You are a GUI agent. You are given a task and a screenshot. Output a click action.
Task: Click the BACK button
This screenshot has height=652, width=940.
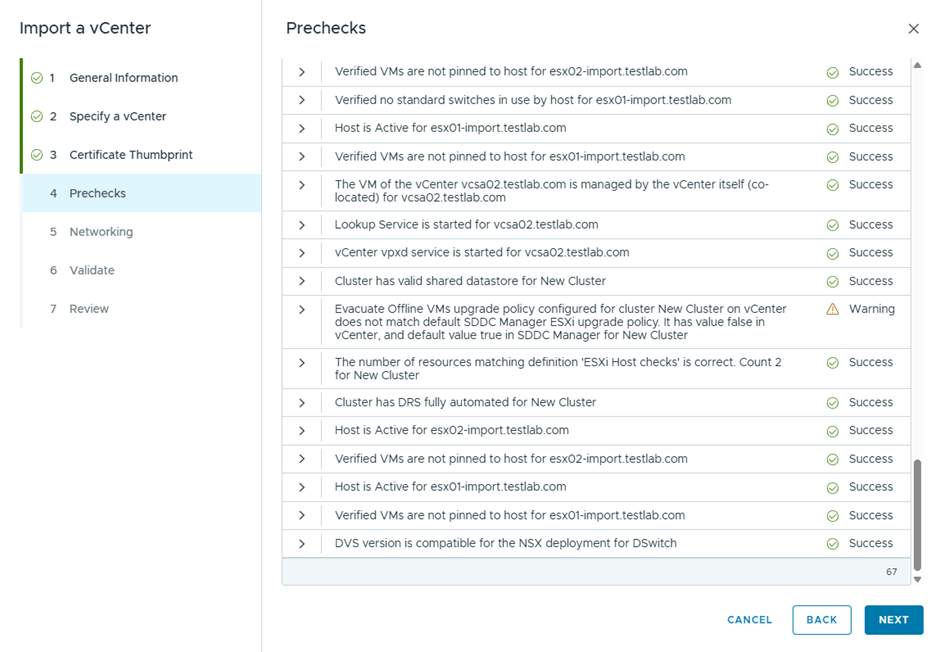pos(821,620)
